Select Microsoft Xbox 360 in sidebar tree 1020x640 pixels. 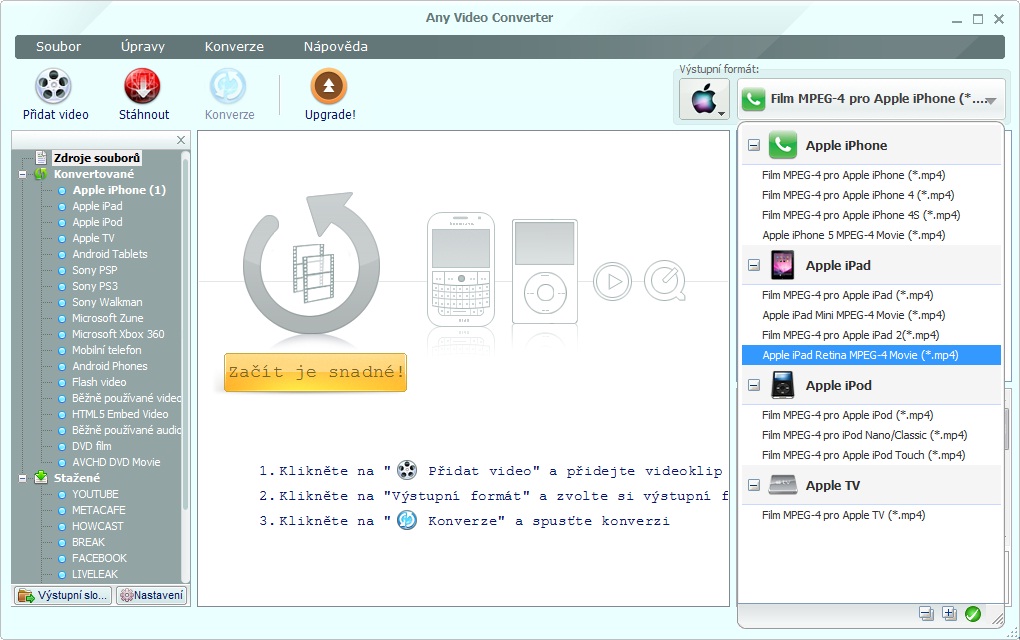pos(118,334)
